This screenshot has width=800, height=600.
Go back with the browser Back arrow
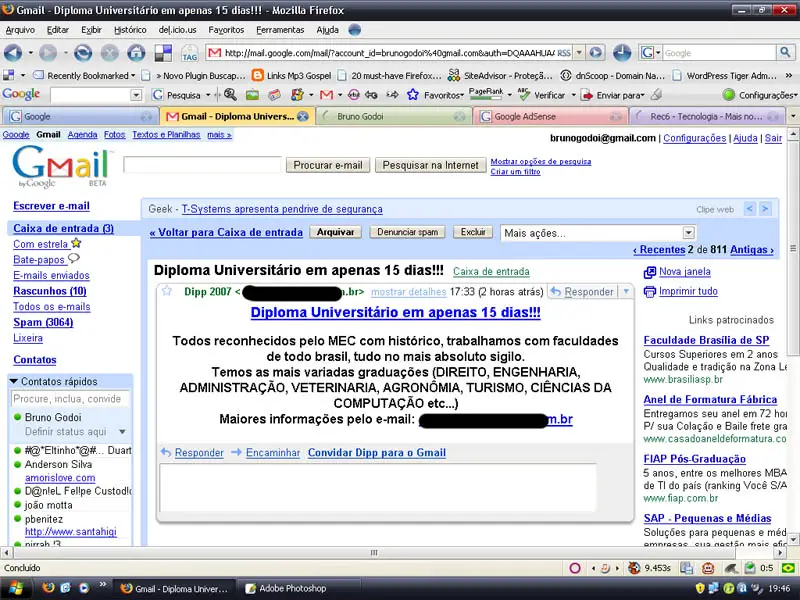(13, 53)
